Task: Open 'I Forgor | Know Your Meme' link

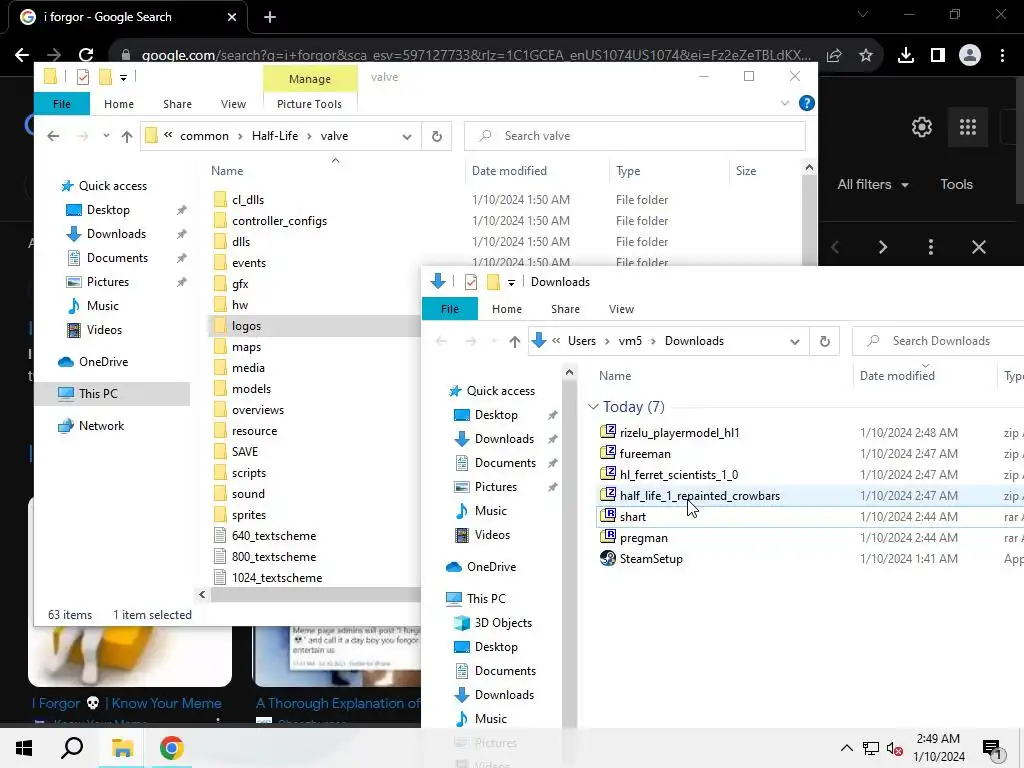Action: (127, 703)
